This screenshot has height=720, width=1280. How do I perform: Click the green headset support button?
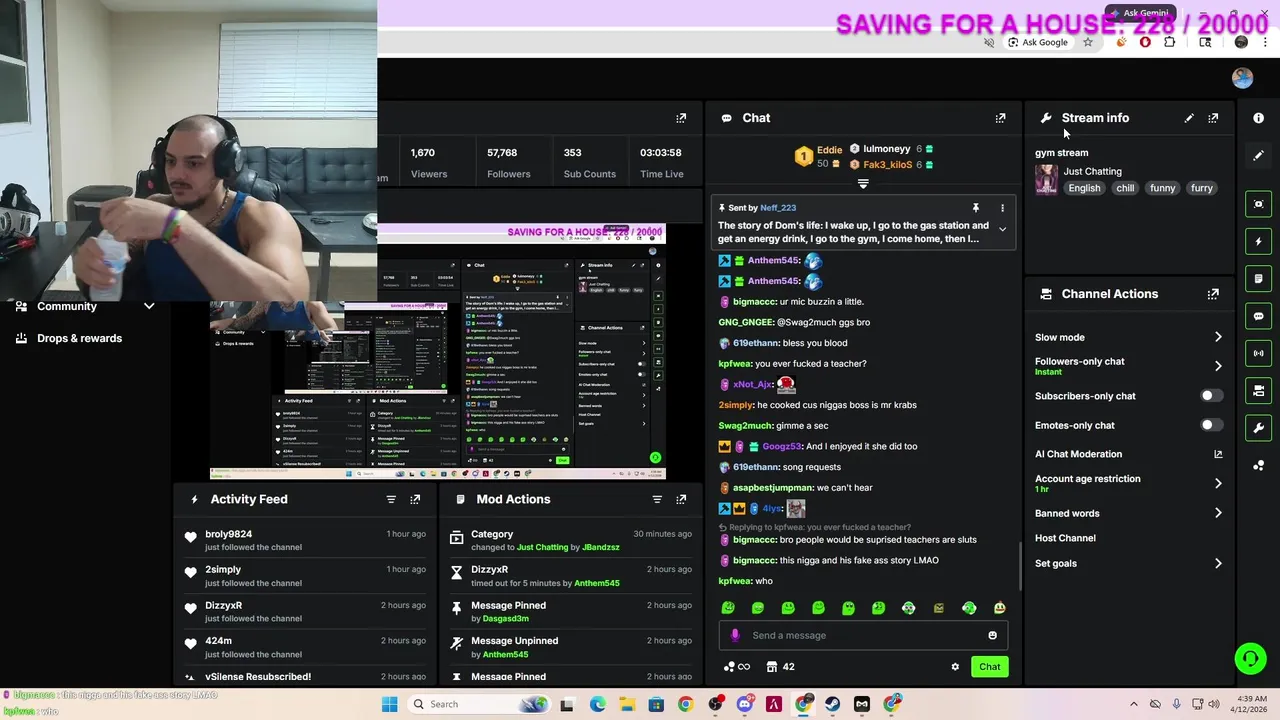point(1250,658)
